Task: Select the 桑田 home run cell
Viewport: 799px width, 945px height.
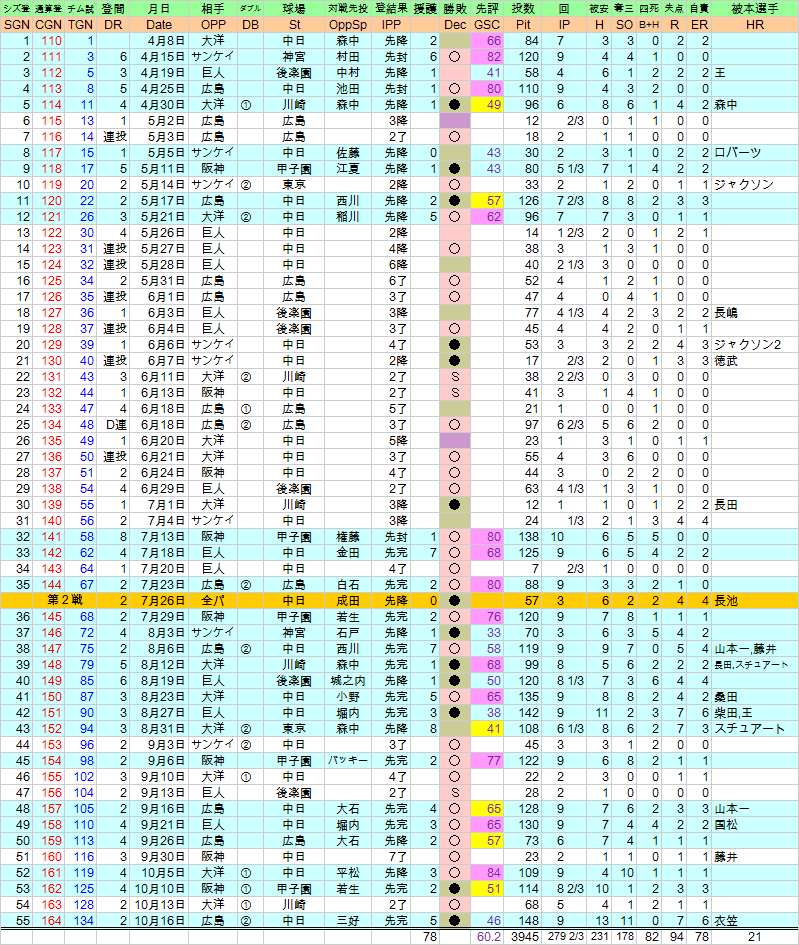Action: pyautogui.click(x=754, y=697)
